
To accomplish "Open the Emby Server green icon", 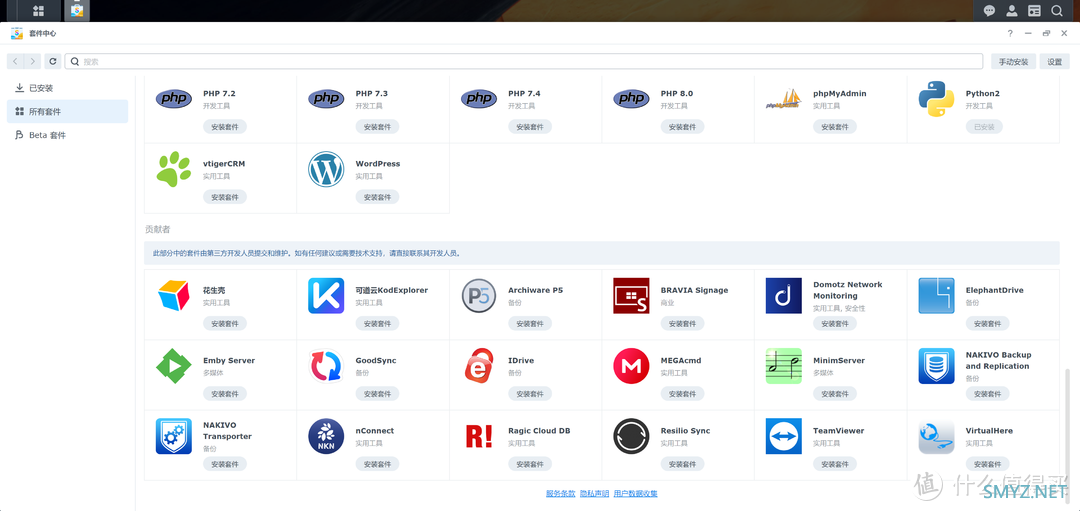I will tap(174, 366).
